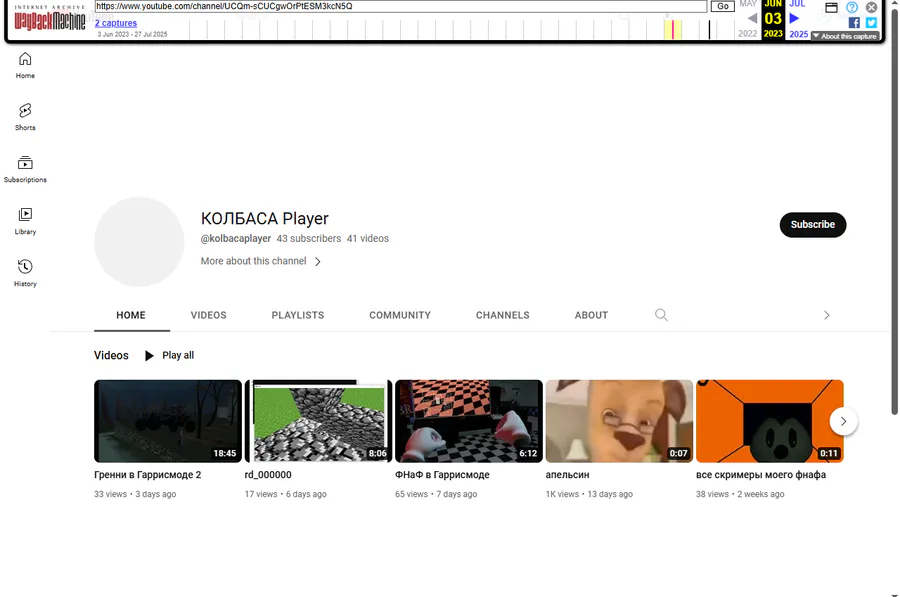Click the 'Videos' section heading
Image resolution: width=900 pixels, height=597 pixels.
pyautogui.click(x=111, y=355)
